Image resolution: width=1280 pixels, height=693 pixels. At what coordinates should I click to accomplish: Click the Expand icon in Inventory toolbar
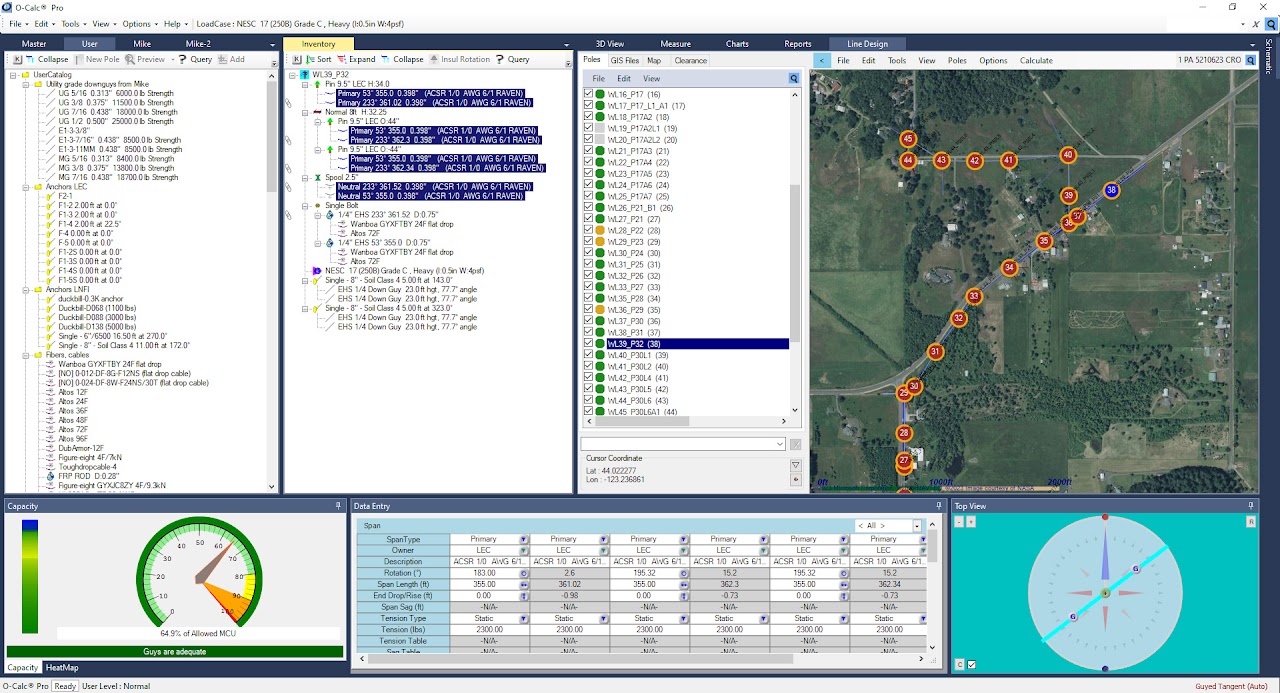tap(342, 59)
